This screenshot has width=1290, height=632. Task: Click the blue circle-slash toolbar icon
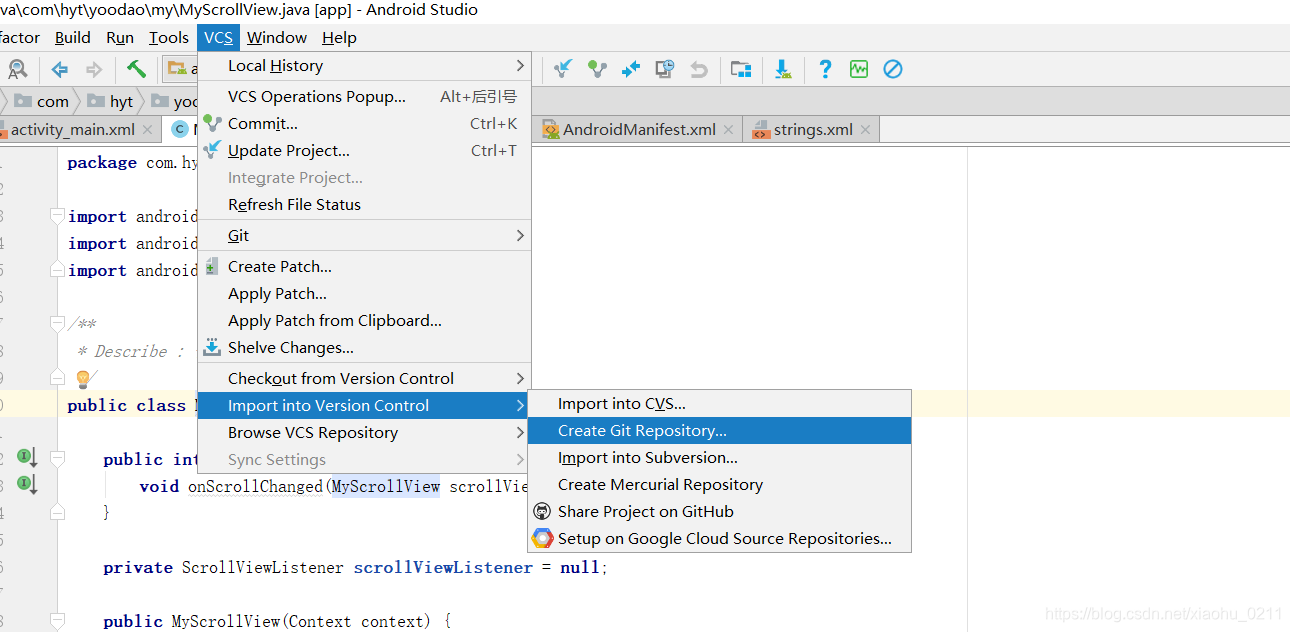point(893,69)
